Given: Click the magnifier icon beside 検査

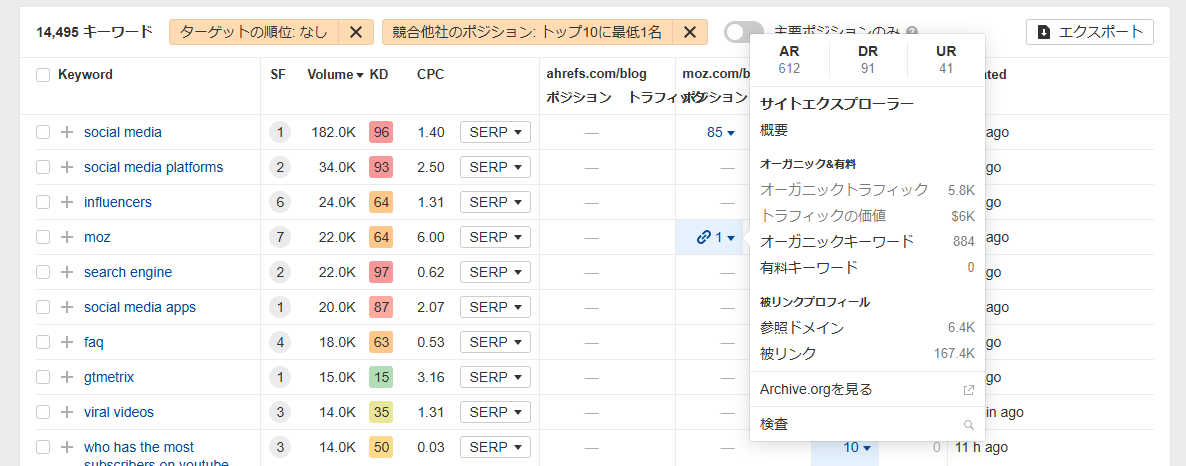Looking at the screenshot, I should point(968,425).
